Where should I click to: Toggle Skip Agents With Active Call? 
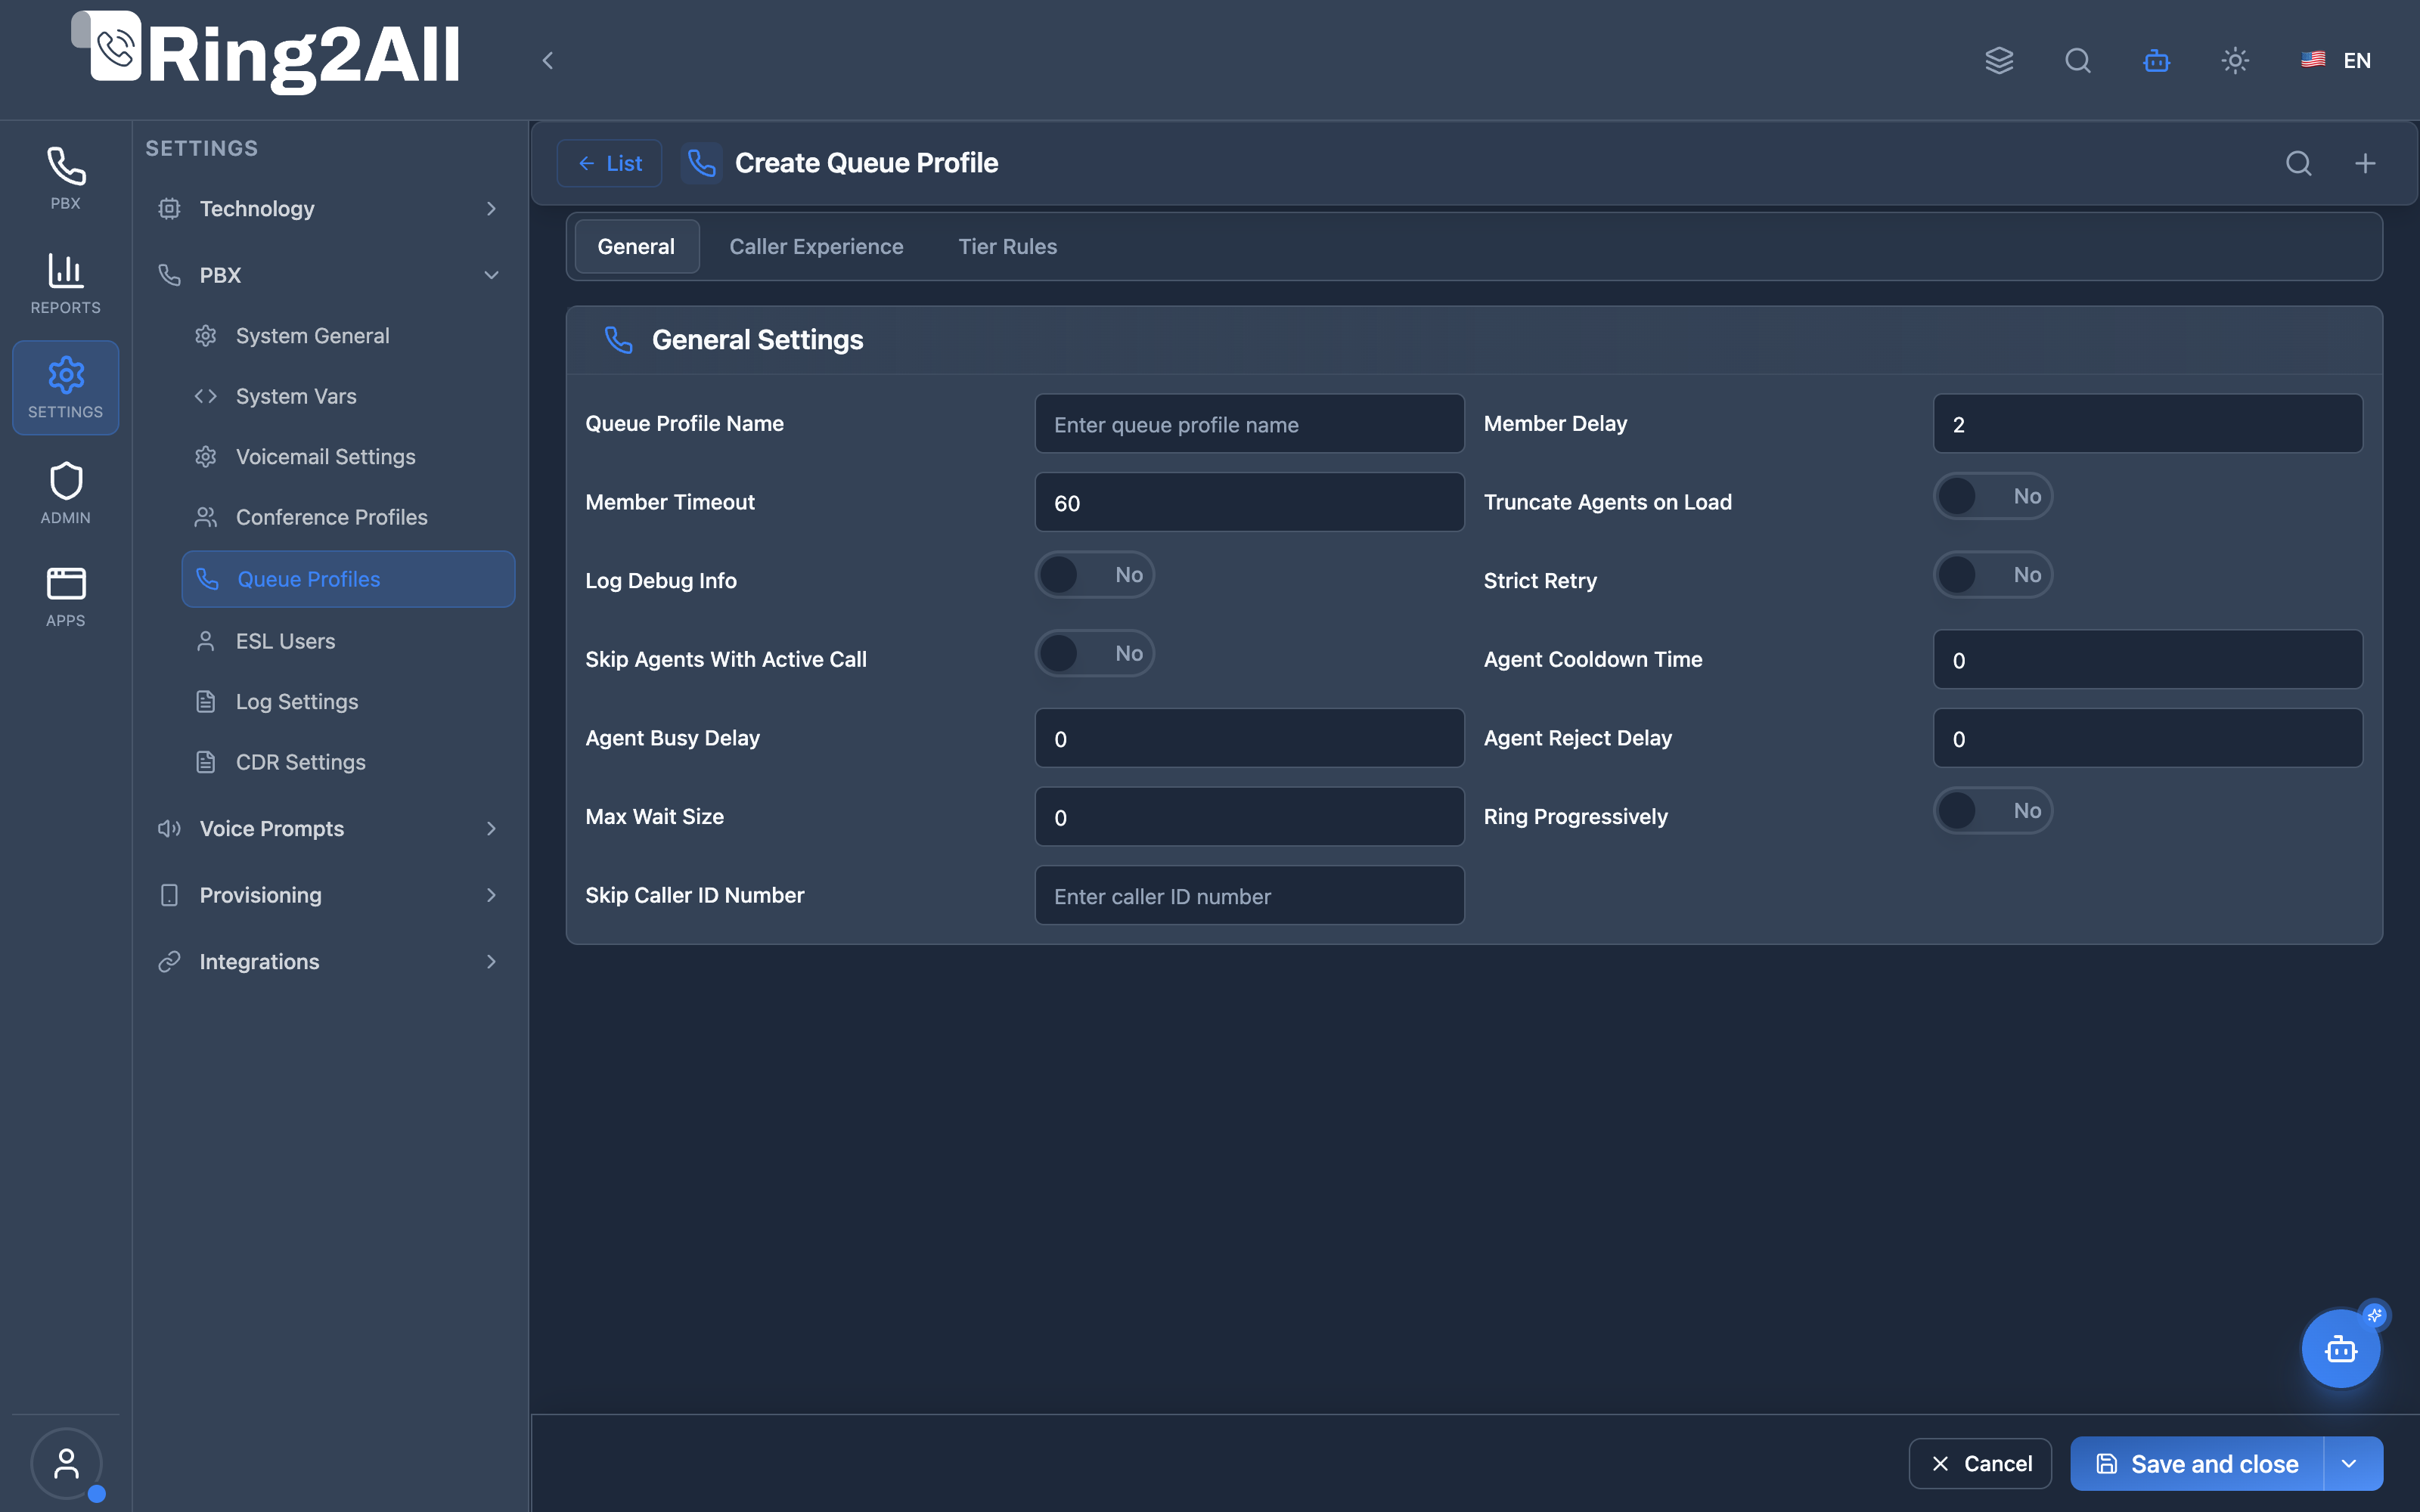point(1095,654)
